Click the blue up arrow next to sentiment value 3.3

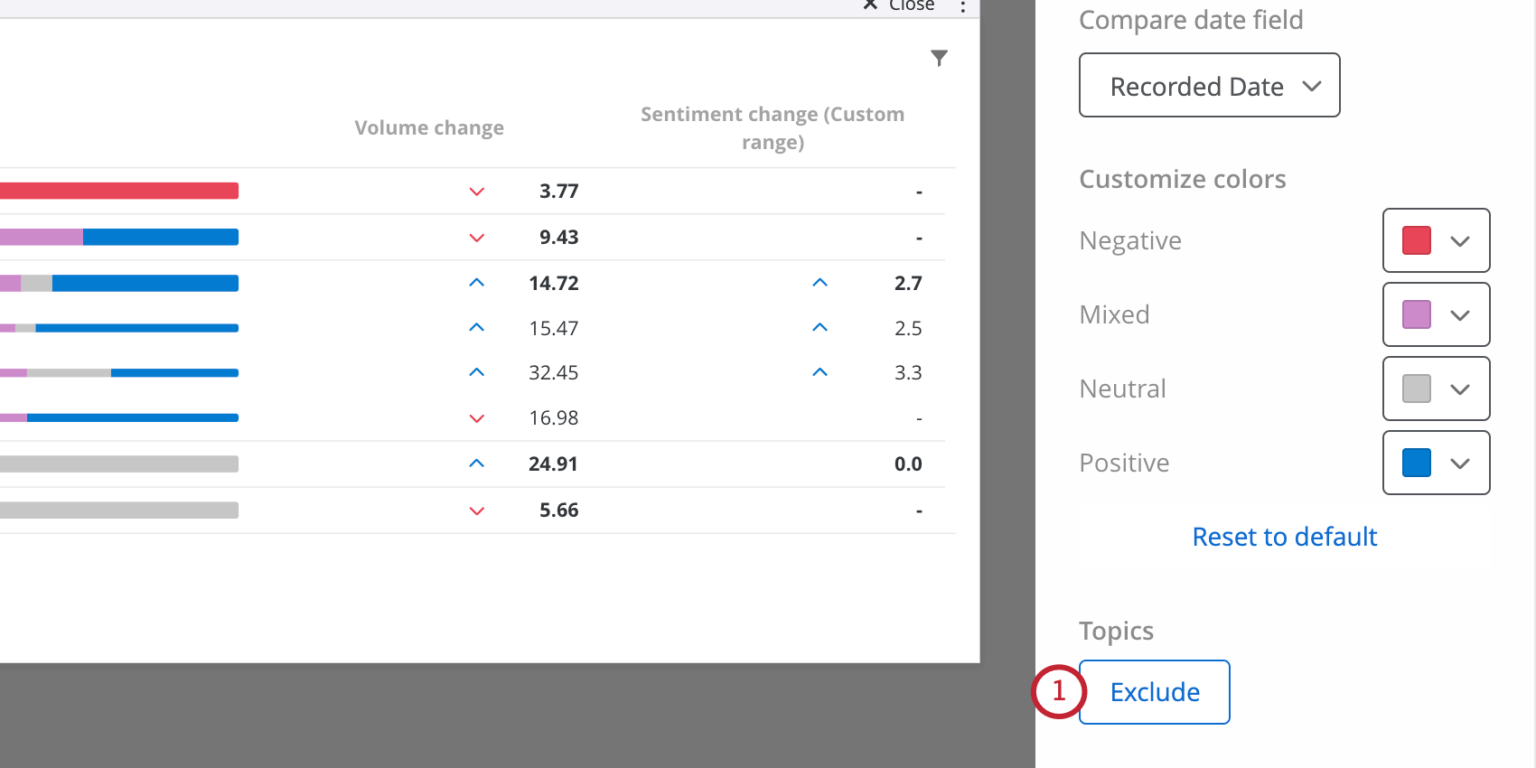click(820, 372)
